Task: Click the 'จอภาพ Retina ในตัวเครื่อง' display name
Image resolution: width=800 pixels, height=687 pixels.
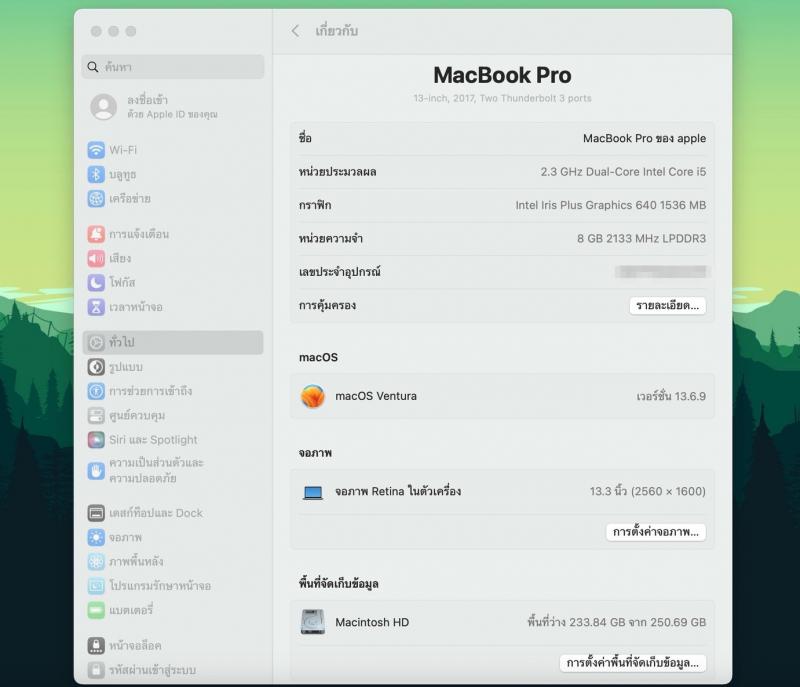Action: 398,491
